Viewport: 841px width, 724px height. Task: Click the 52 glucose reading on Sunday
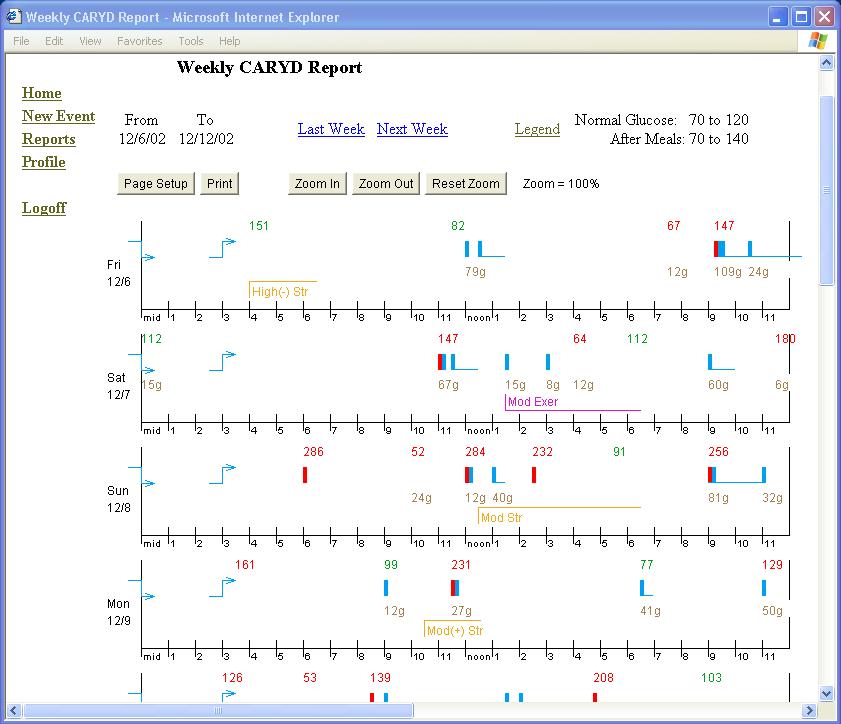(418, 452)
